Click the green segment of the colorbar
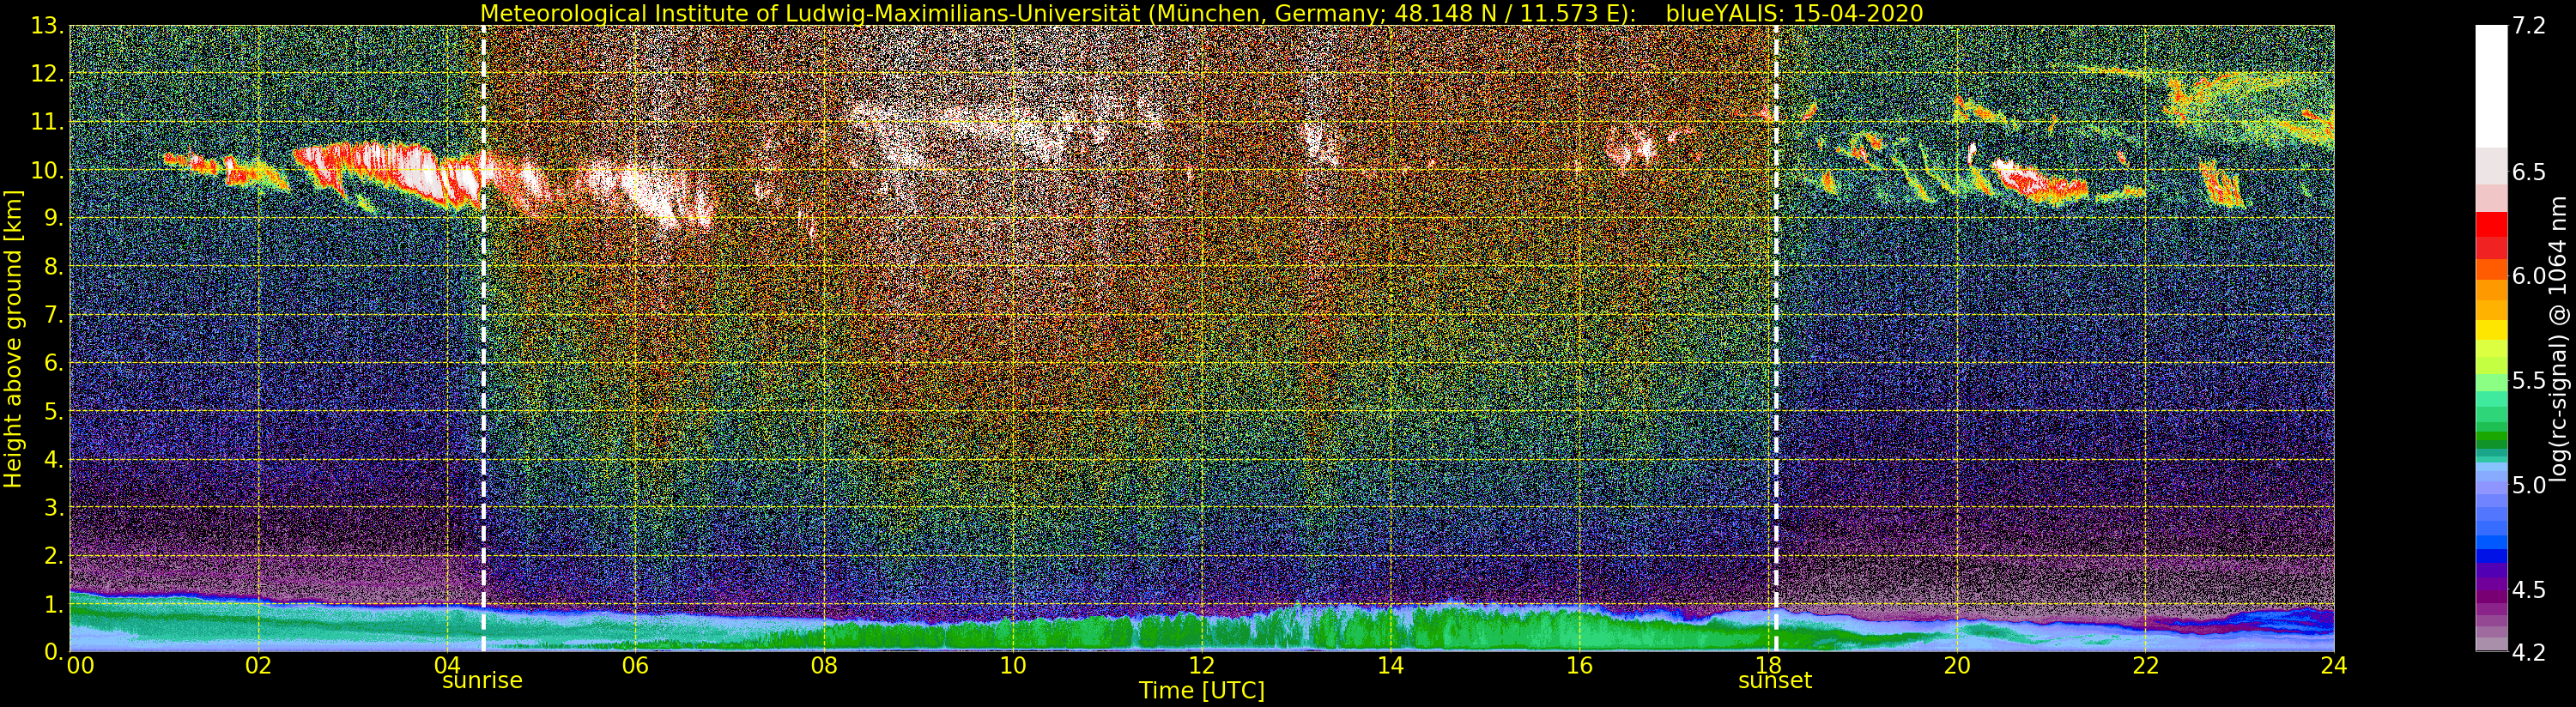The image size is (2576, 707). [2491, 437]
